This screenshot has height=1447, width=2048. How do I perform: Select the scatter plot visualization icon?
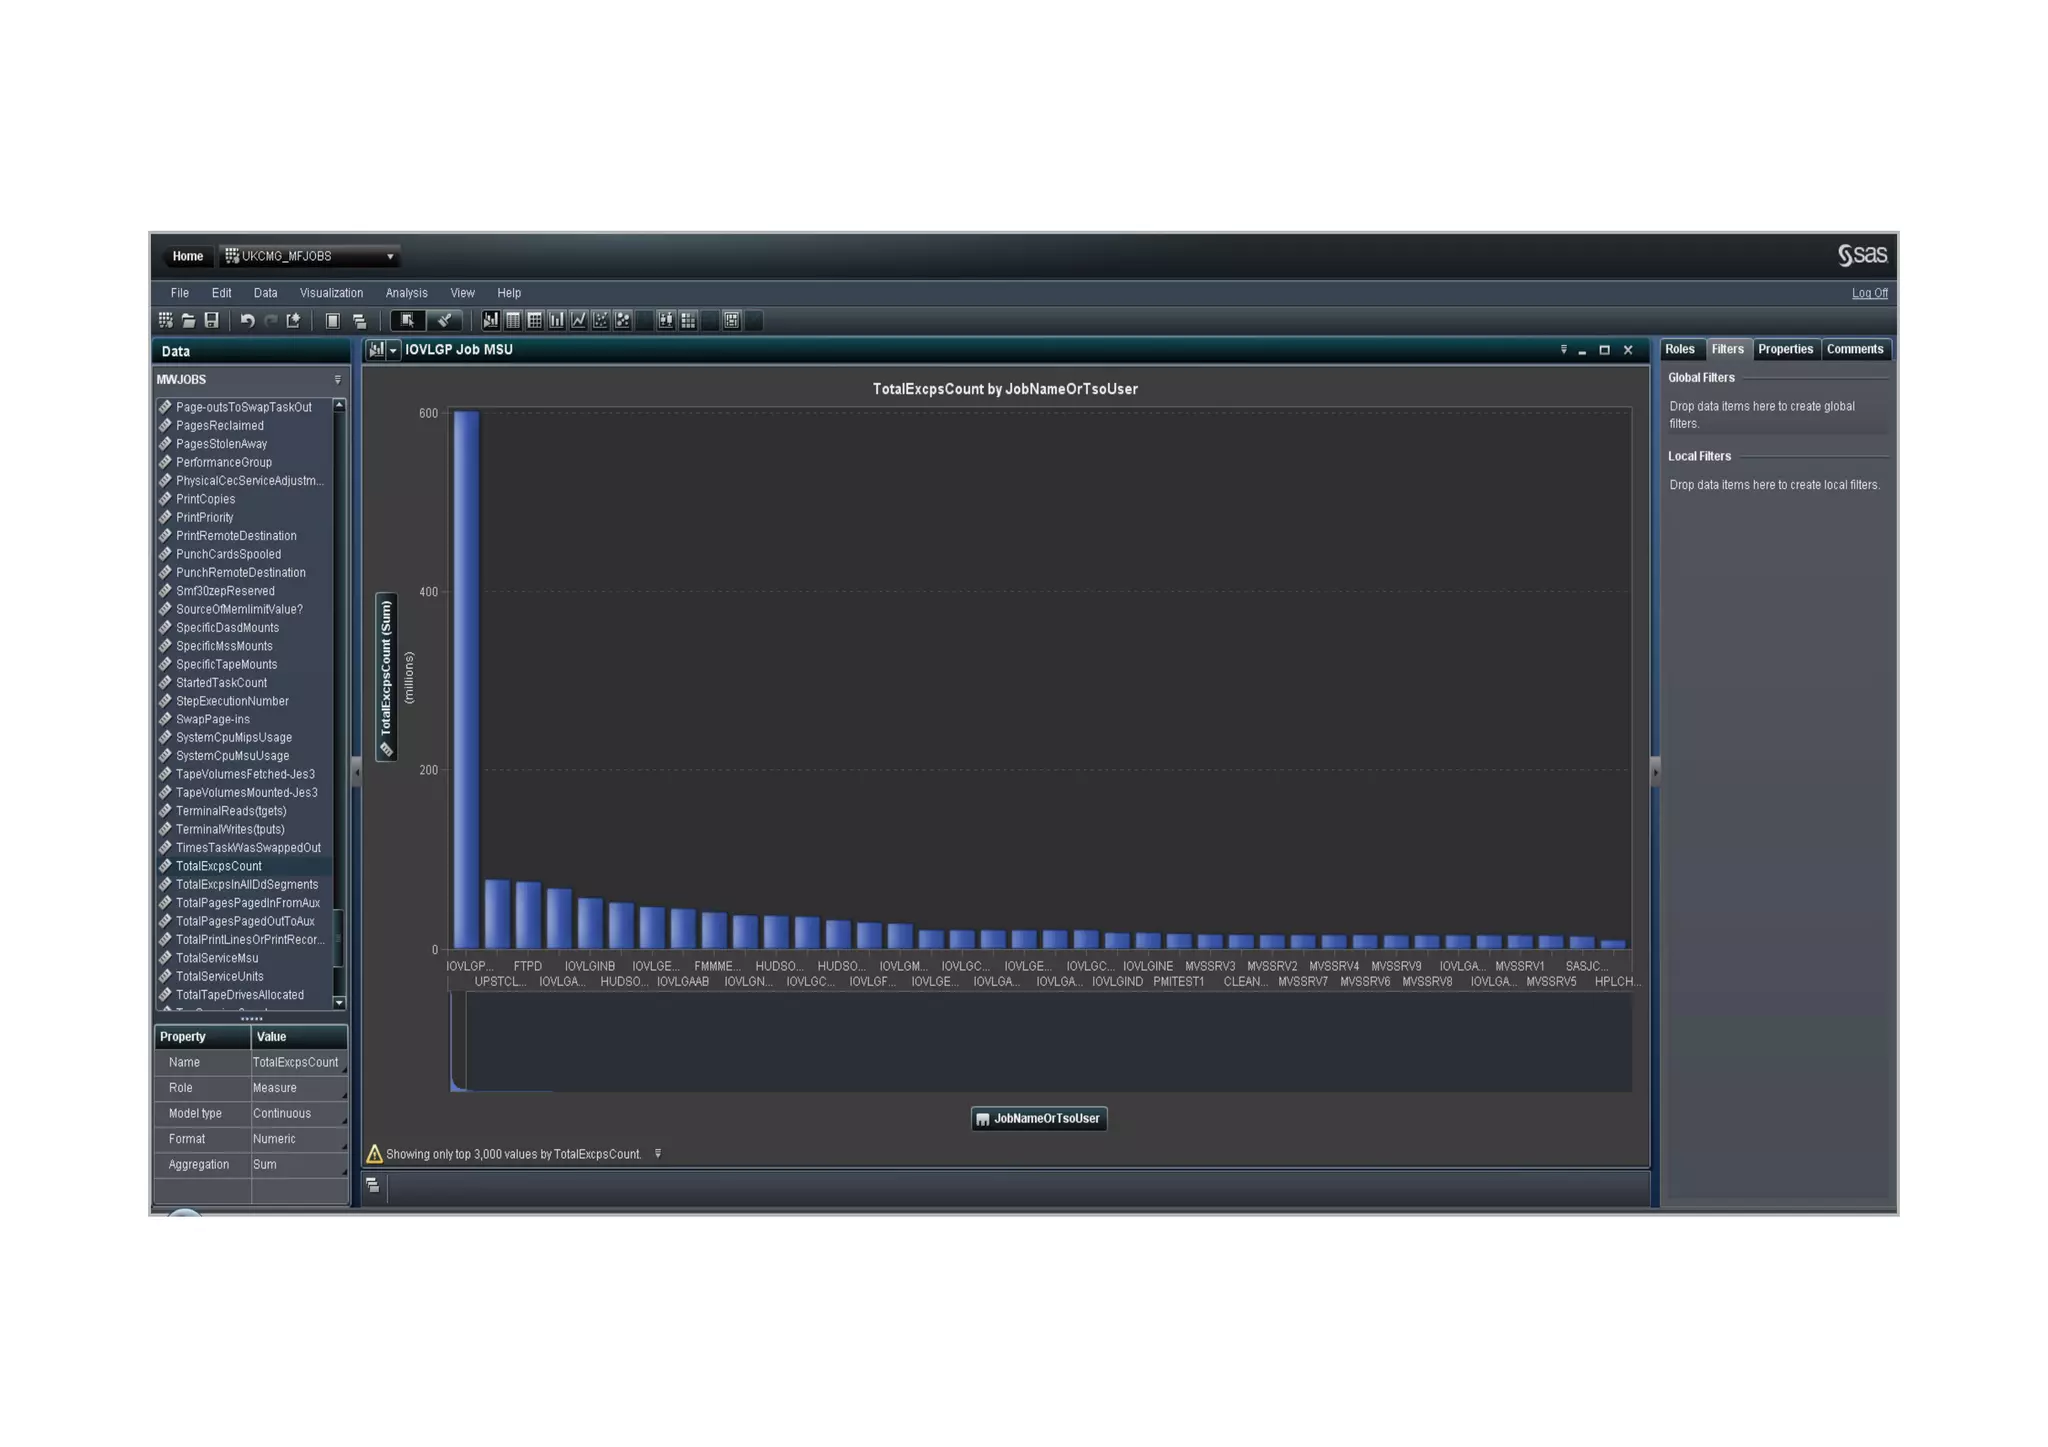click(600, 320)
